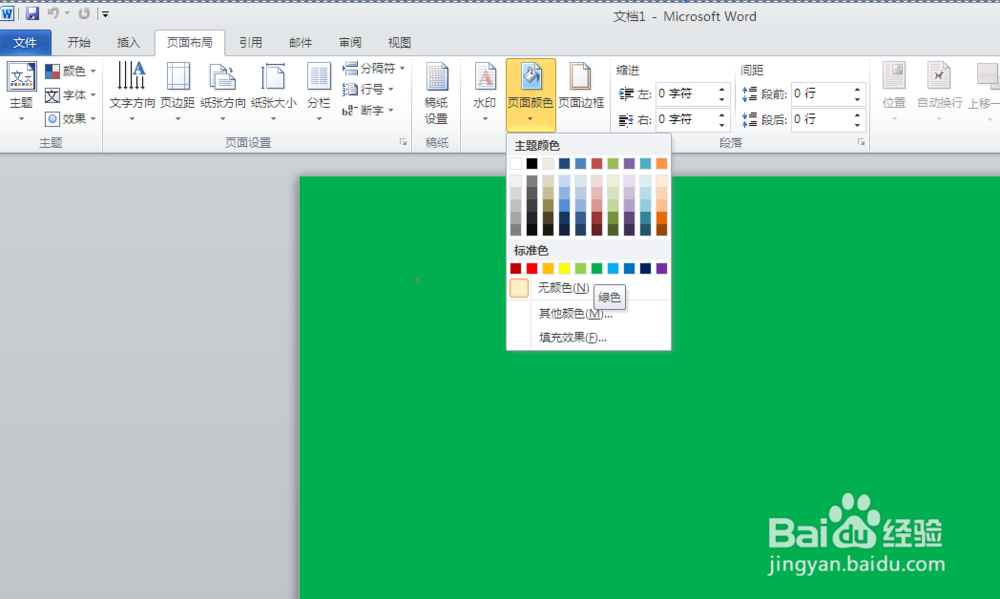Open the 行号 line numbers dropdown
Image resolution: width=1000 pixels, height=599 pixels.
click(x=369, y=89)
